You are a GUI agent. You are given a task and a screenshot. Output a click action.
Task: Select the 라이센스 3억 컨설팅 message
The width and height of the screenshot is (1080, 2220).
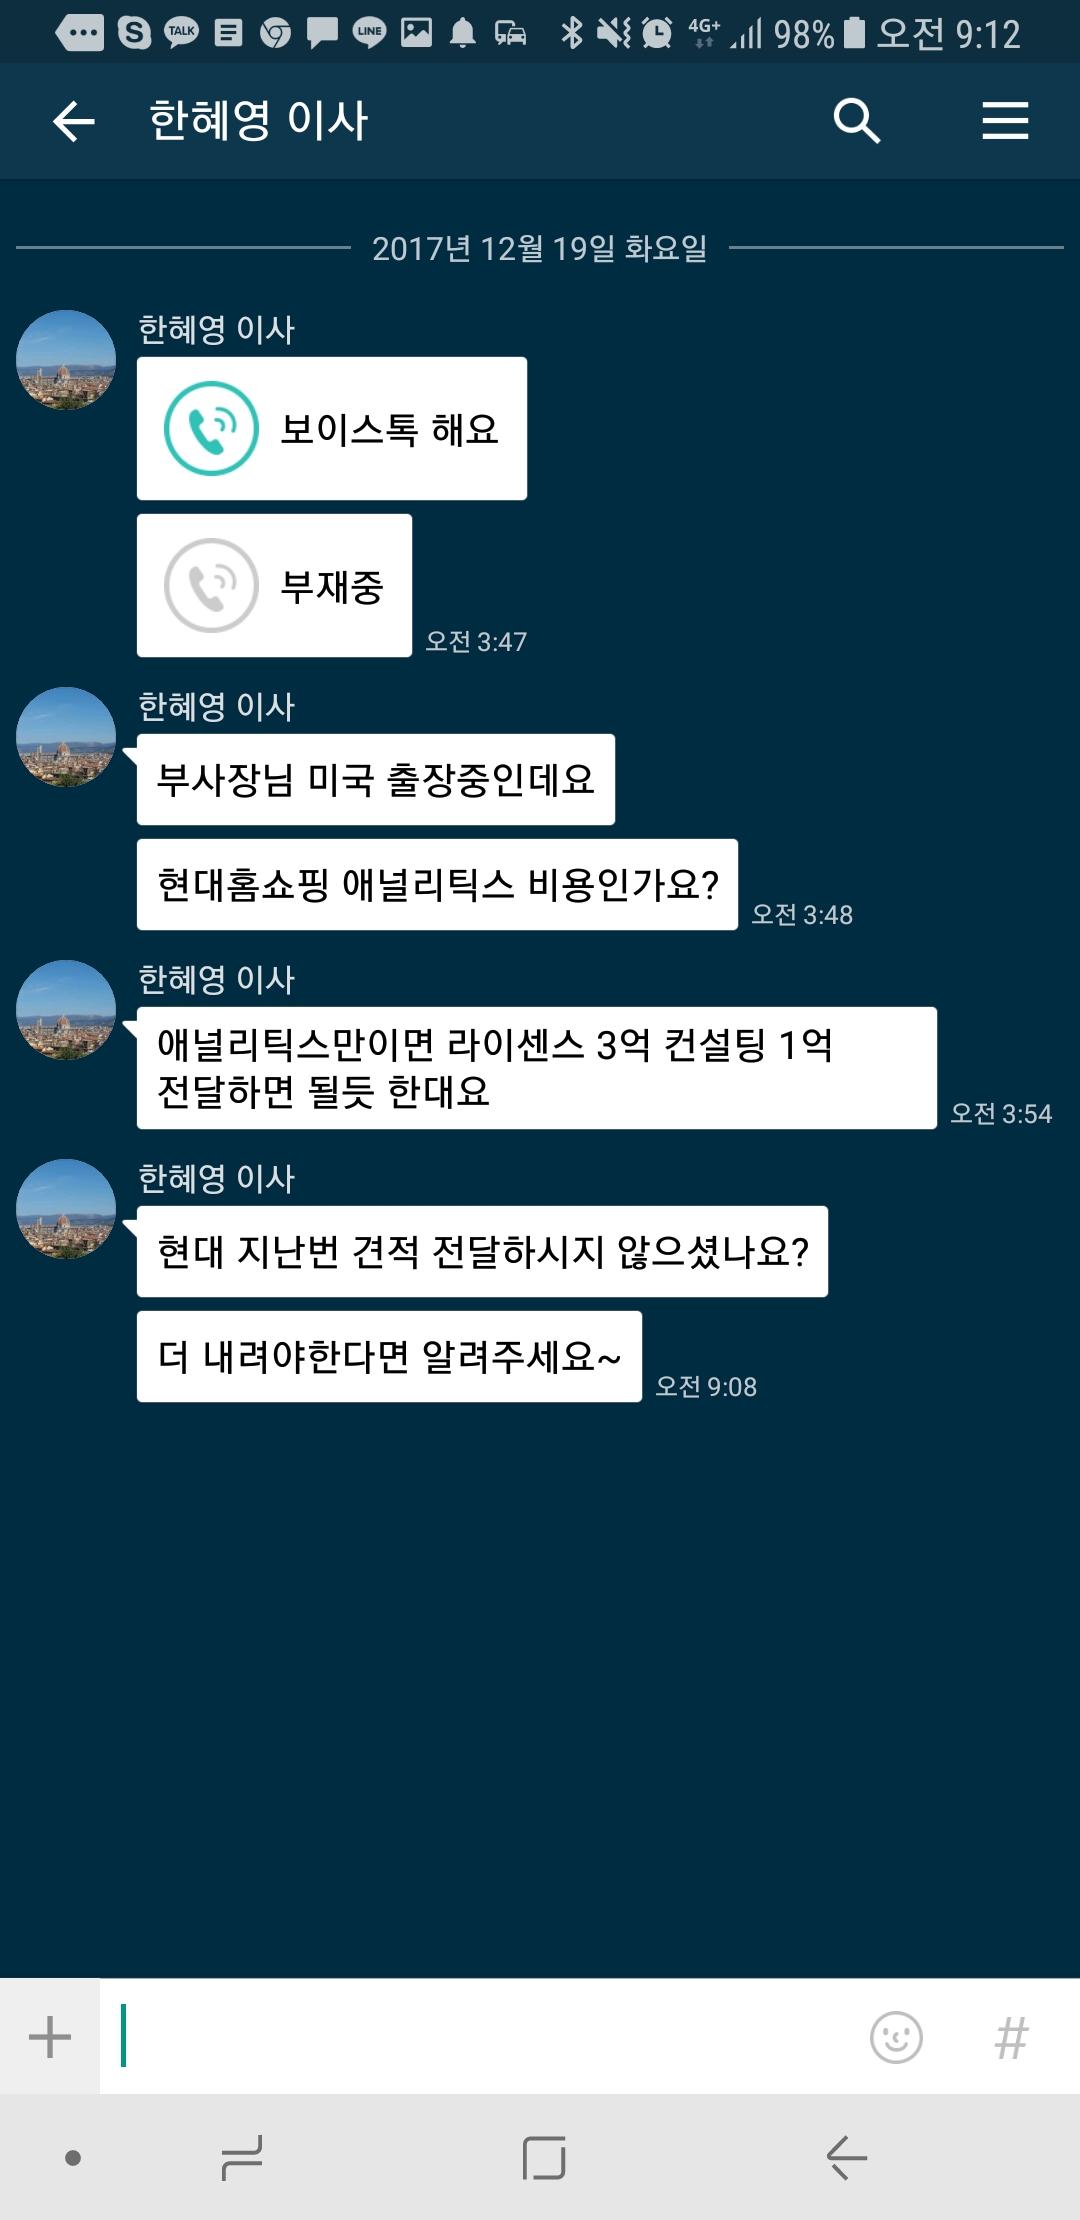click(x=536, y=1068)
